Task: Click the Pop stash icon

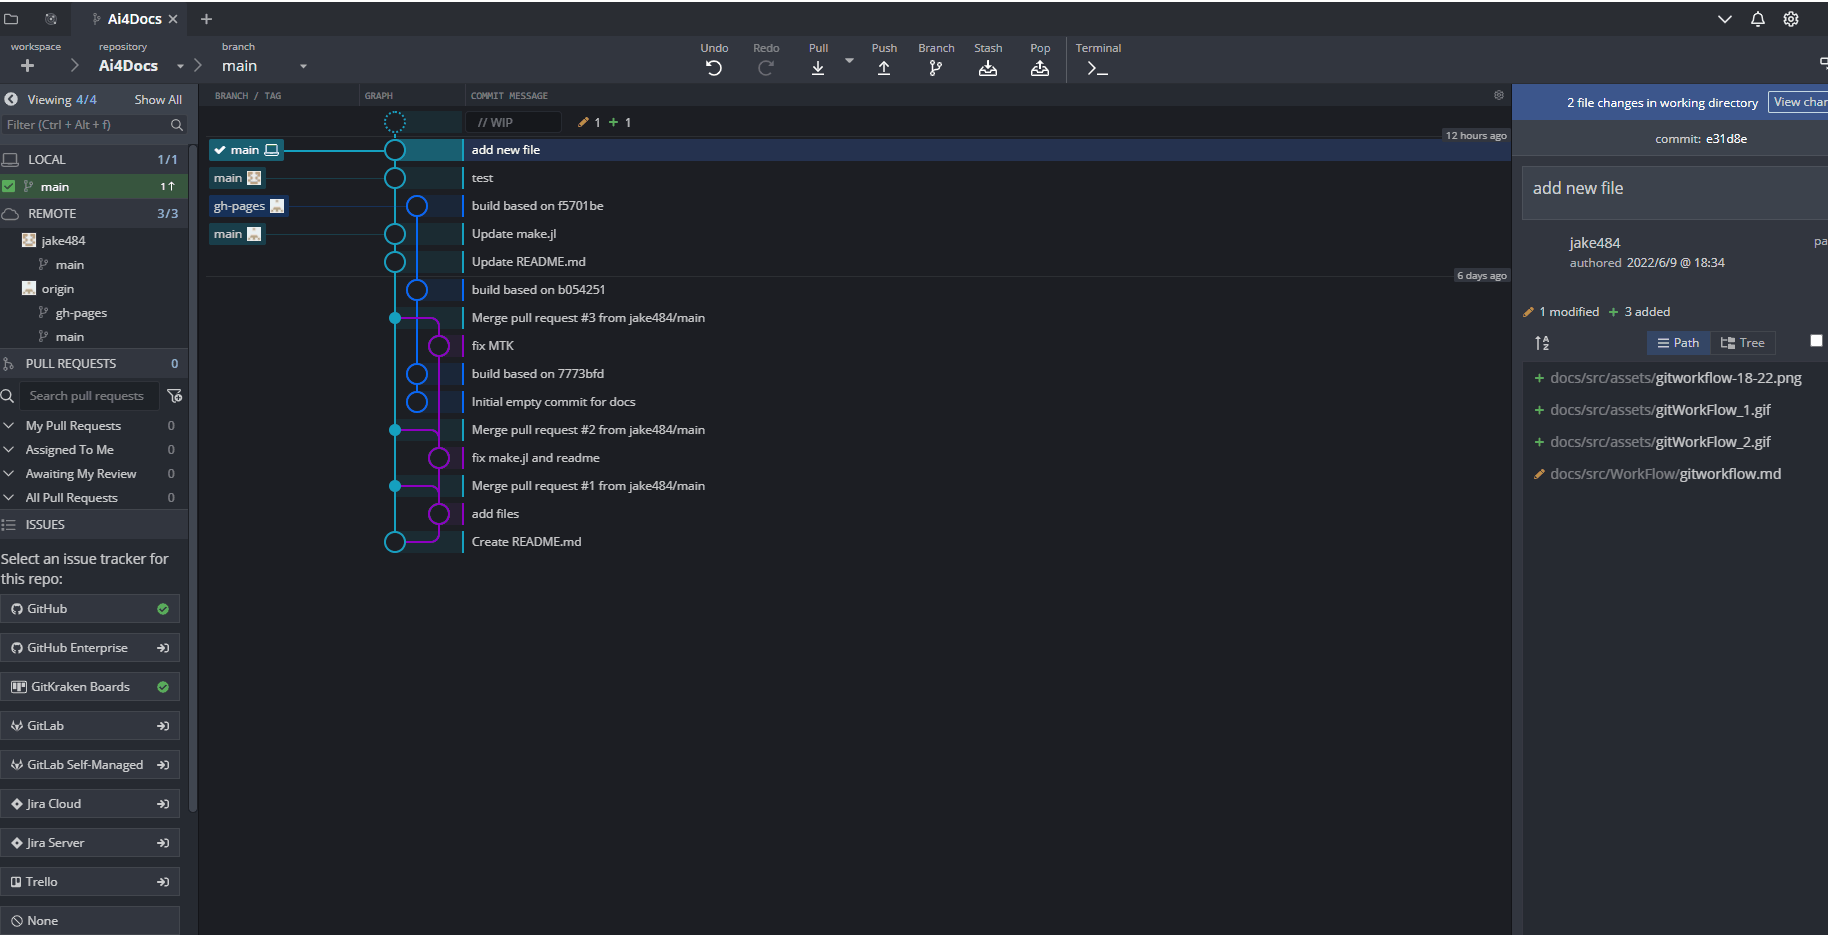Action: [1039, 68]
